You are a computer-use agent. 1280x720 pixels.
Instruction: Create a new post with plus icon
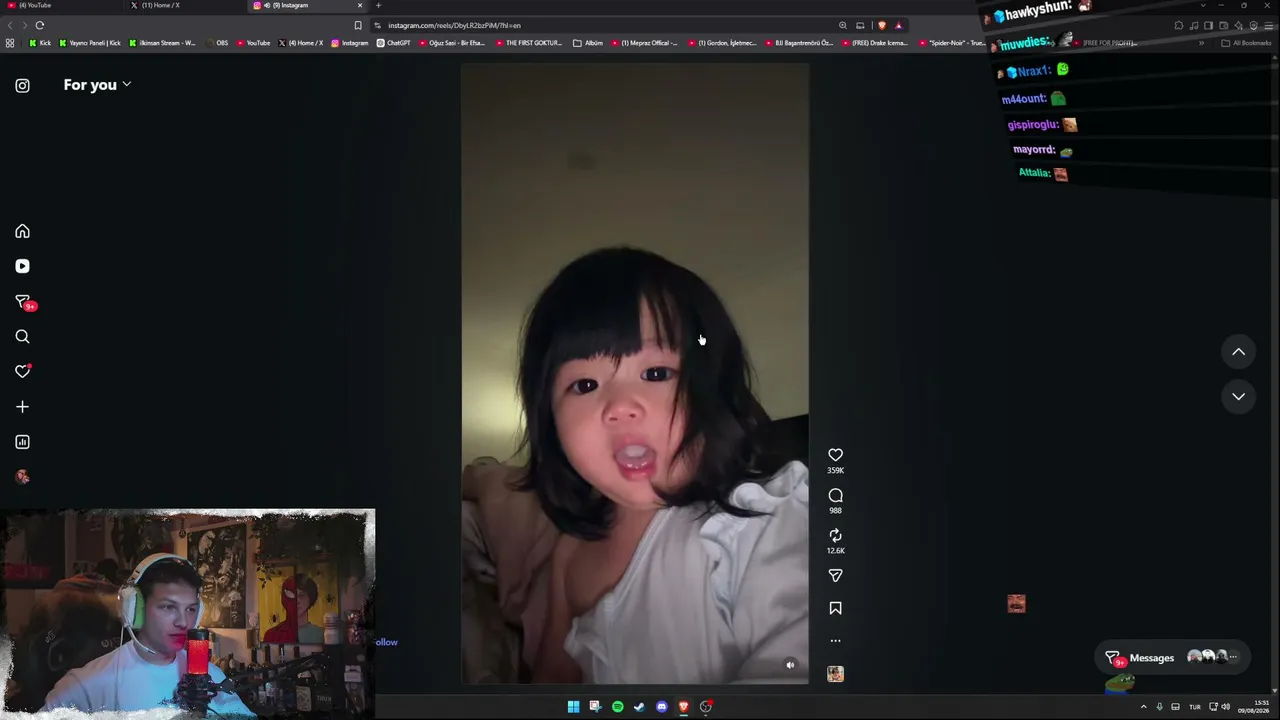click(22, 407)
